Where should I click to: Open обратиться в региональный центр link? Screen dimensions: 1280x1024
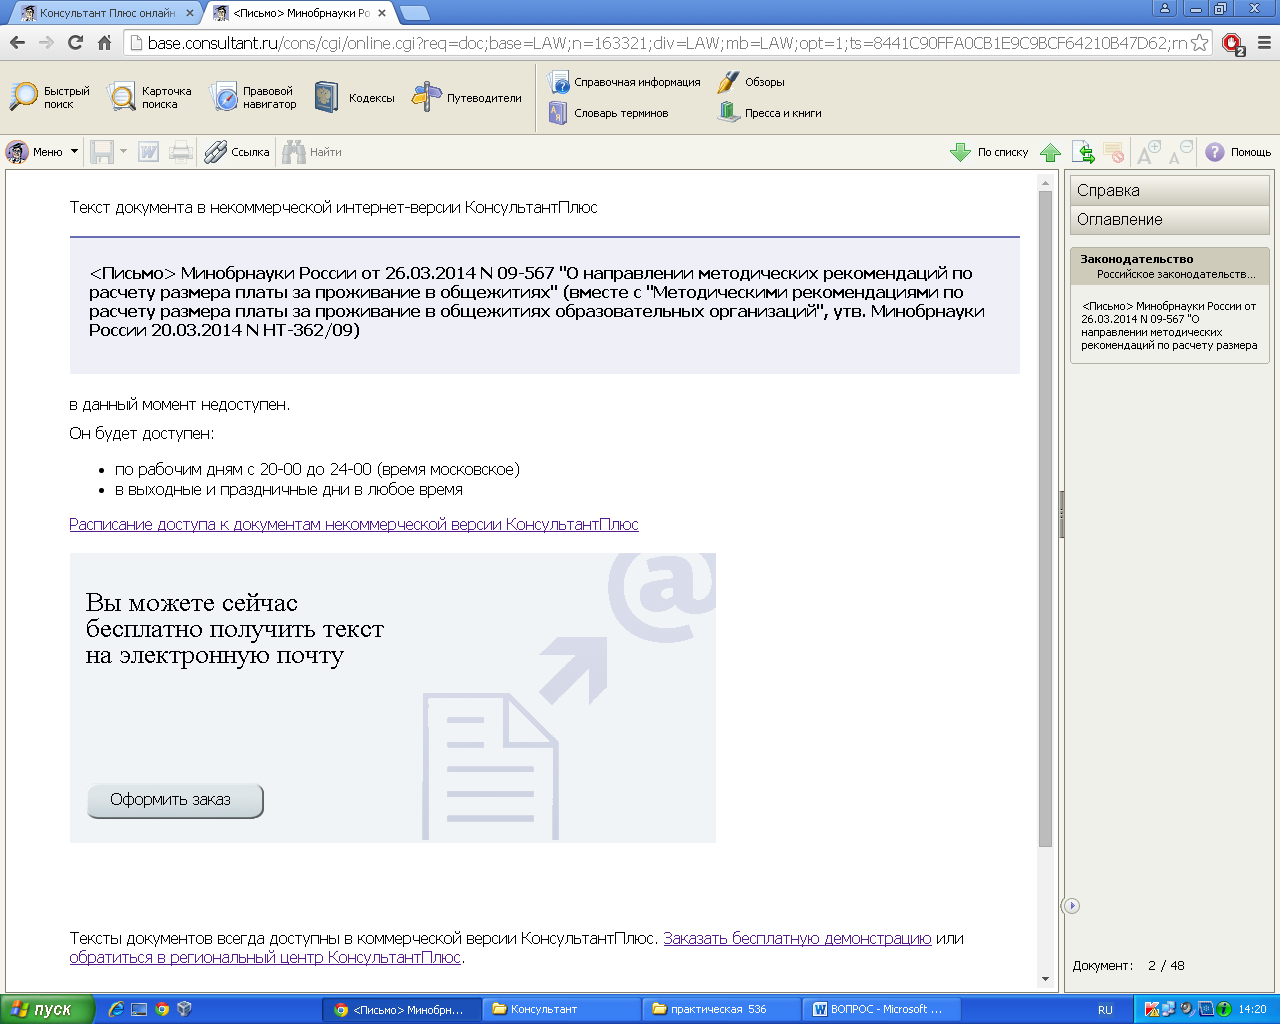265,957
